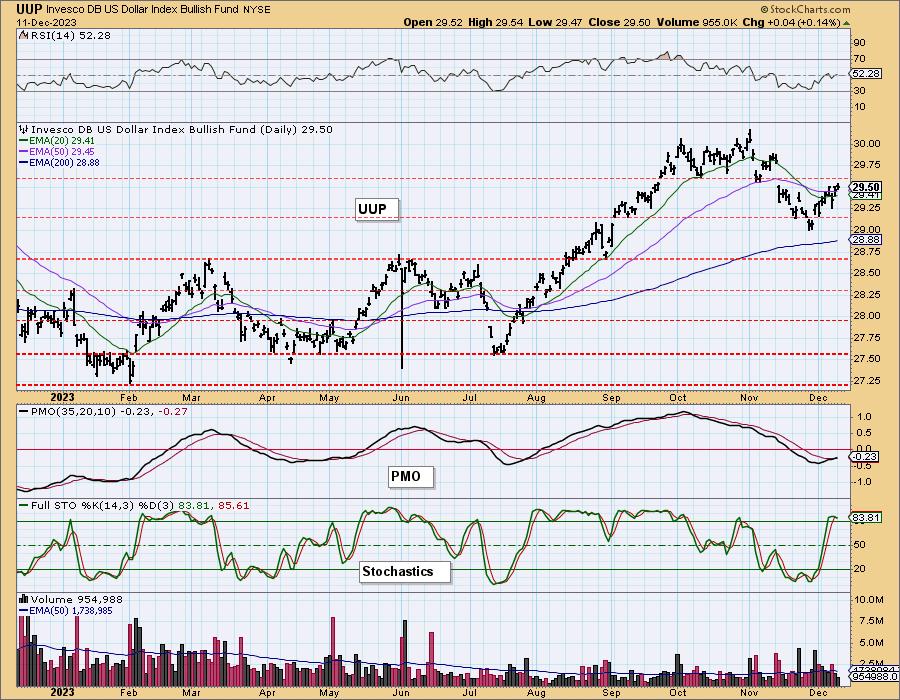Click the RSI(14) 52.28 legend text
This screenshot has width=900, height=700.
tap(70, 36)
